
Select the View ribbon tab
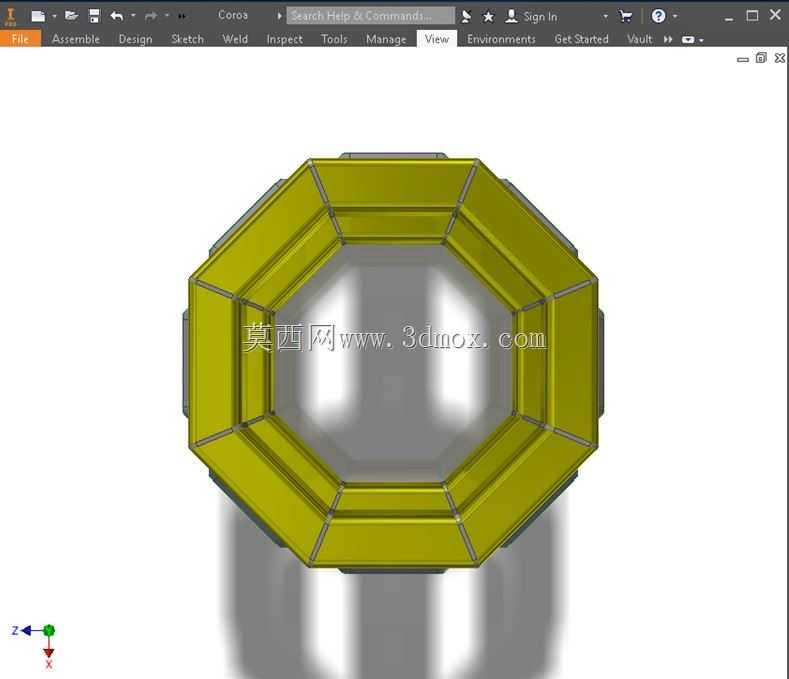[437, 38]
